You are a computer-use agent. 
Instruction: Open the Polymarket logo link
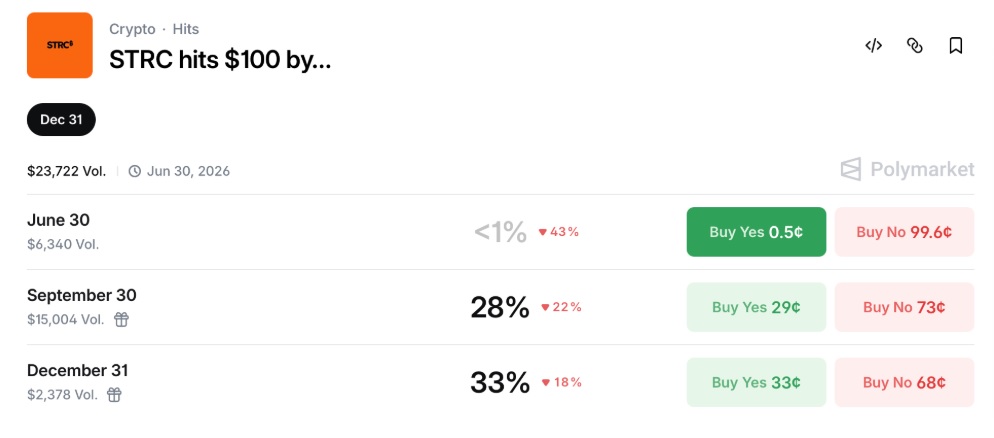(907, 169)
